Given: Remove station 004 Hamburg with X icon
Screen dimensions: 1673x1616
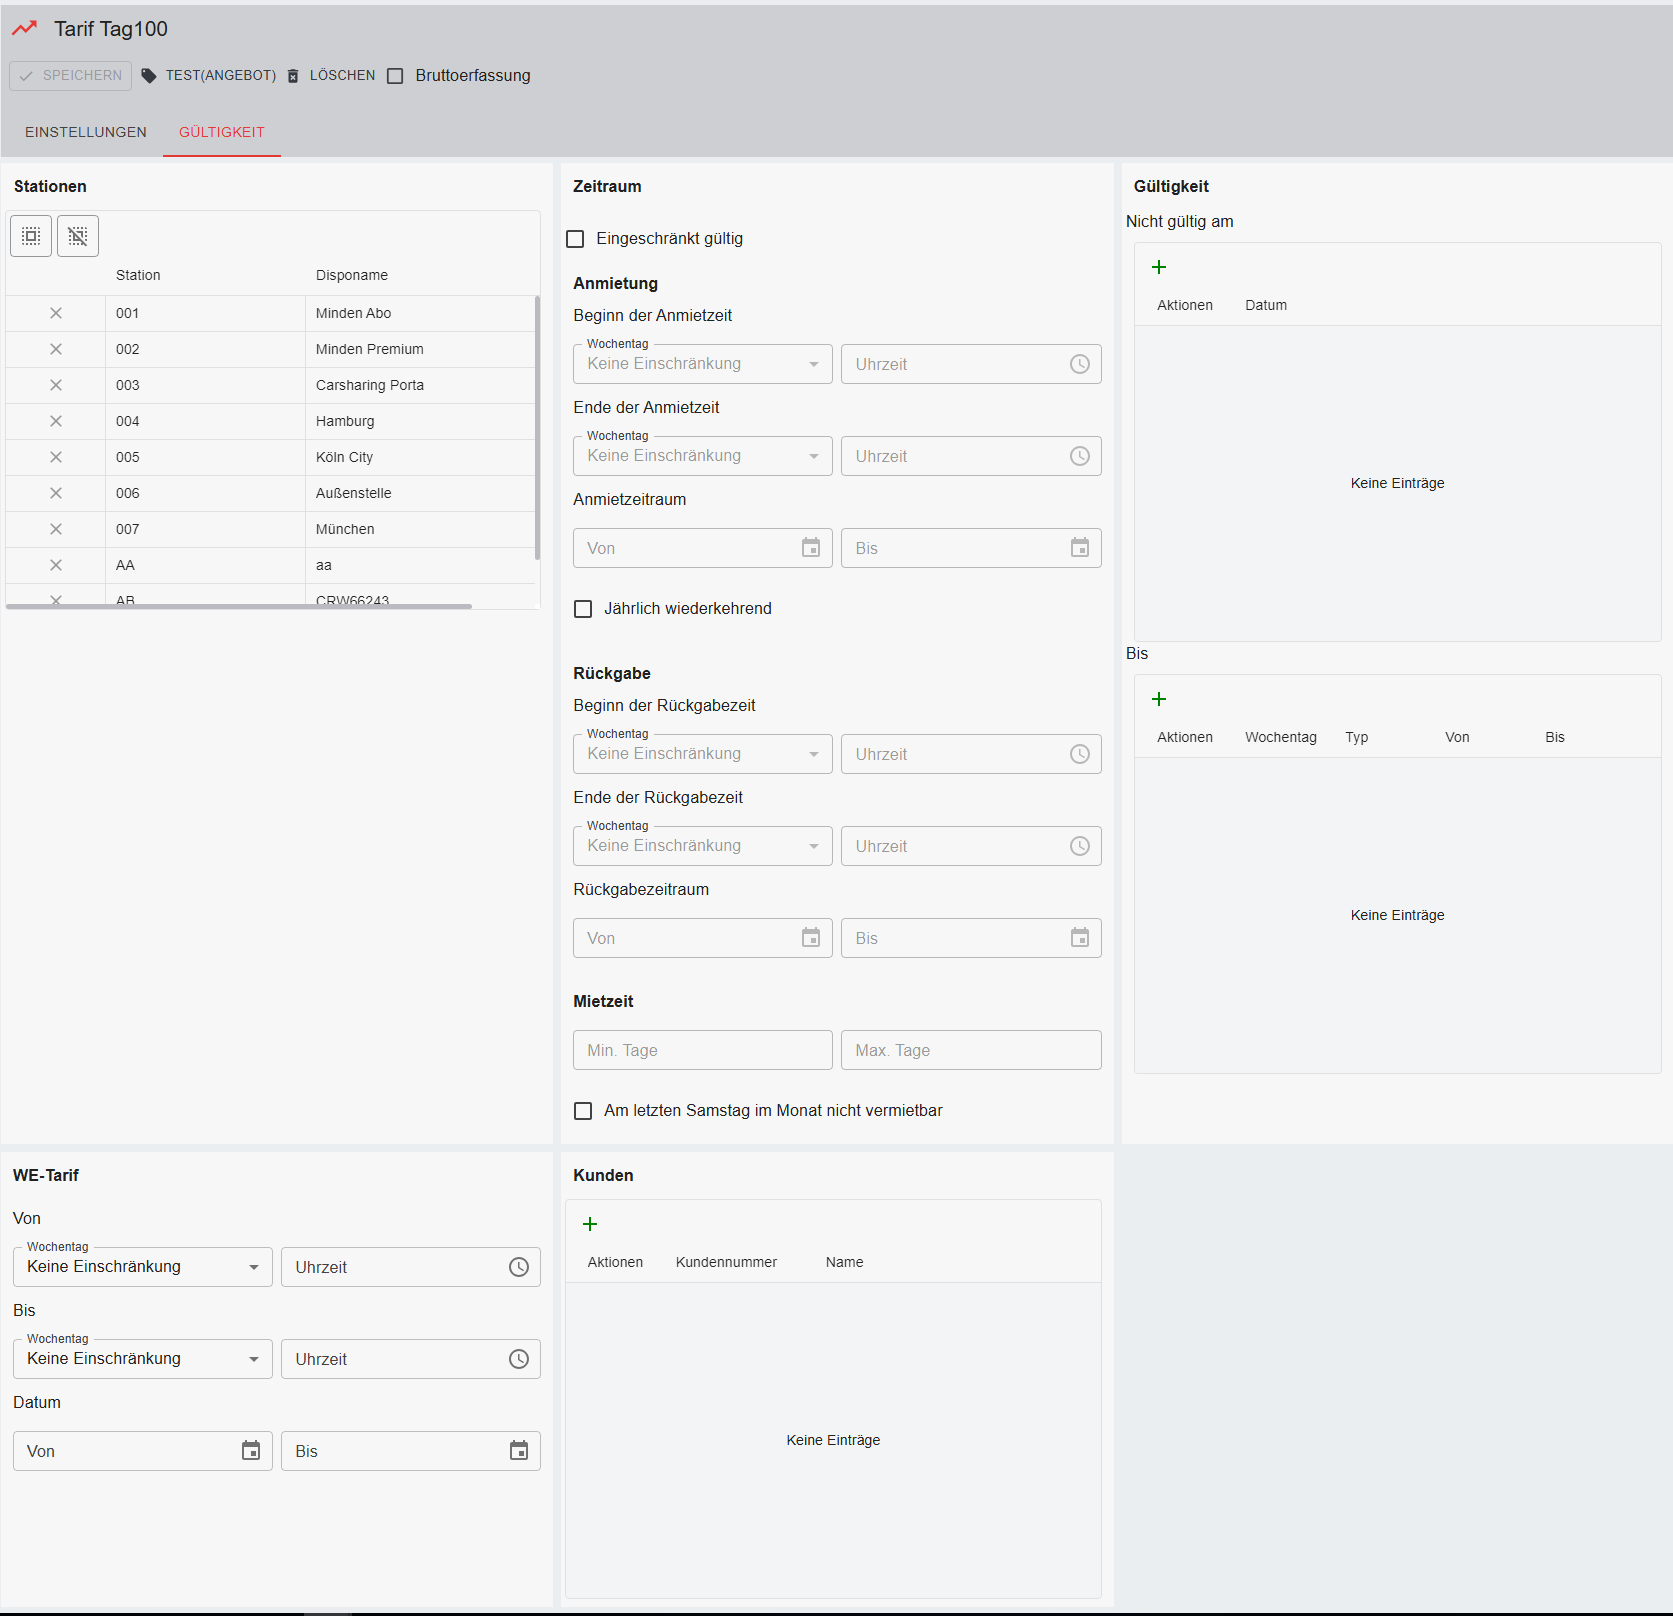Looking at the screenshot, I should pyautogui.click(x=56, y=421).
